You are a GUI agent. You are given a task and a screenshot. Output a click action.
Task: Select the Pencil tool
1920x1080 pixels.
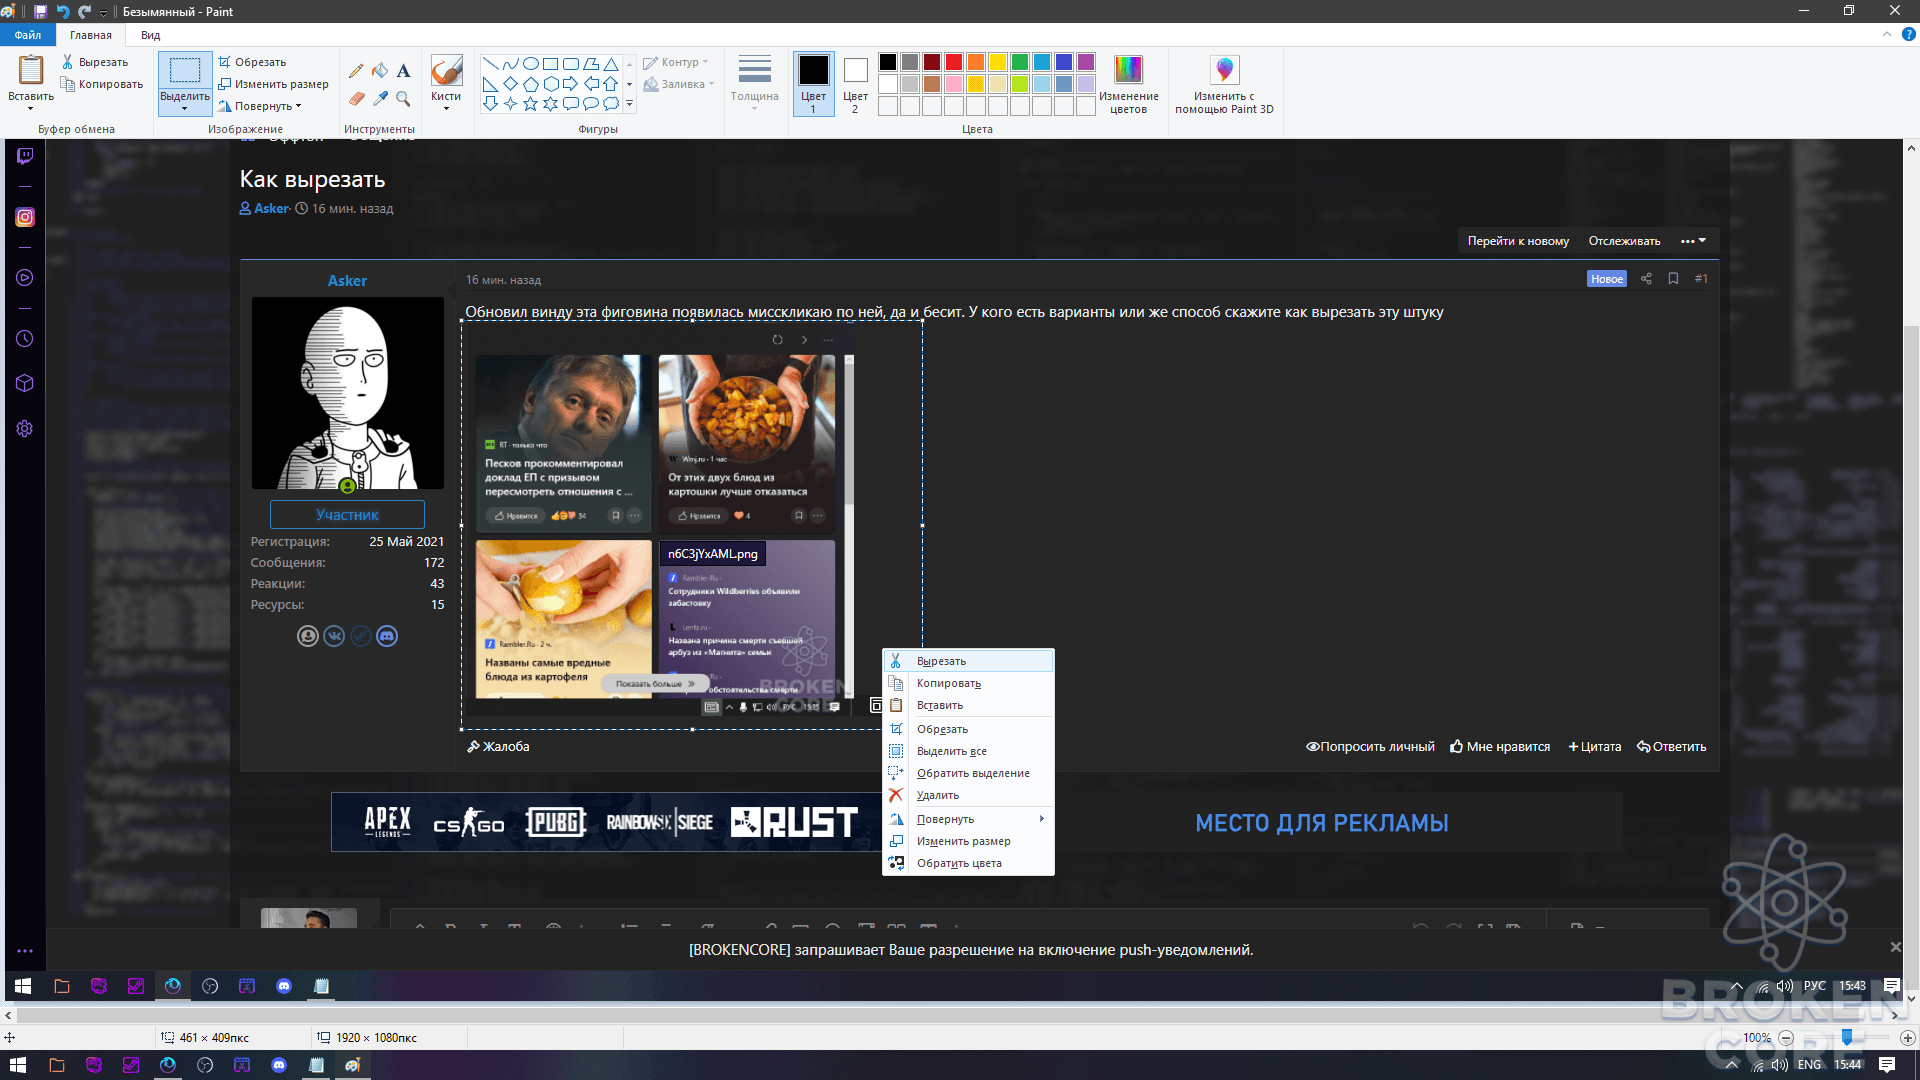pyautogui.click(x=356, y=71)
